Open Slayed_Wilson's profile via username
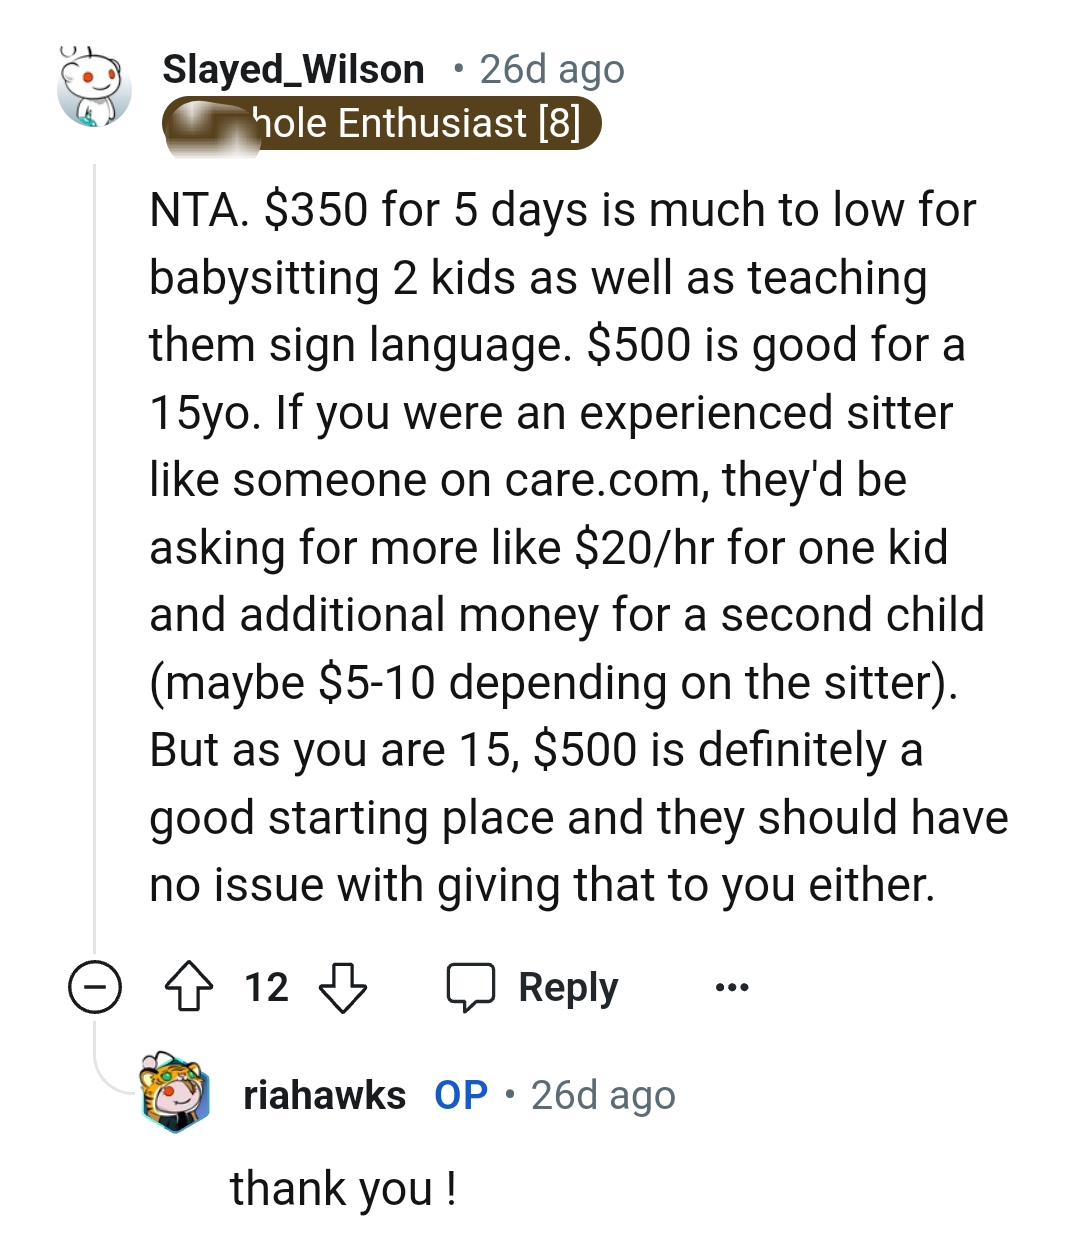 pos(293,68)
